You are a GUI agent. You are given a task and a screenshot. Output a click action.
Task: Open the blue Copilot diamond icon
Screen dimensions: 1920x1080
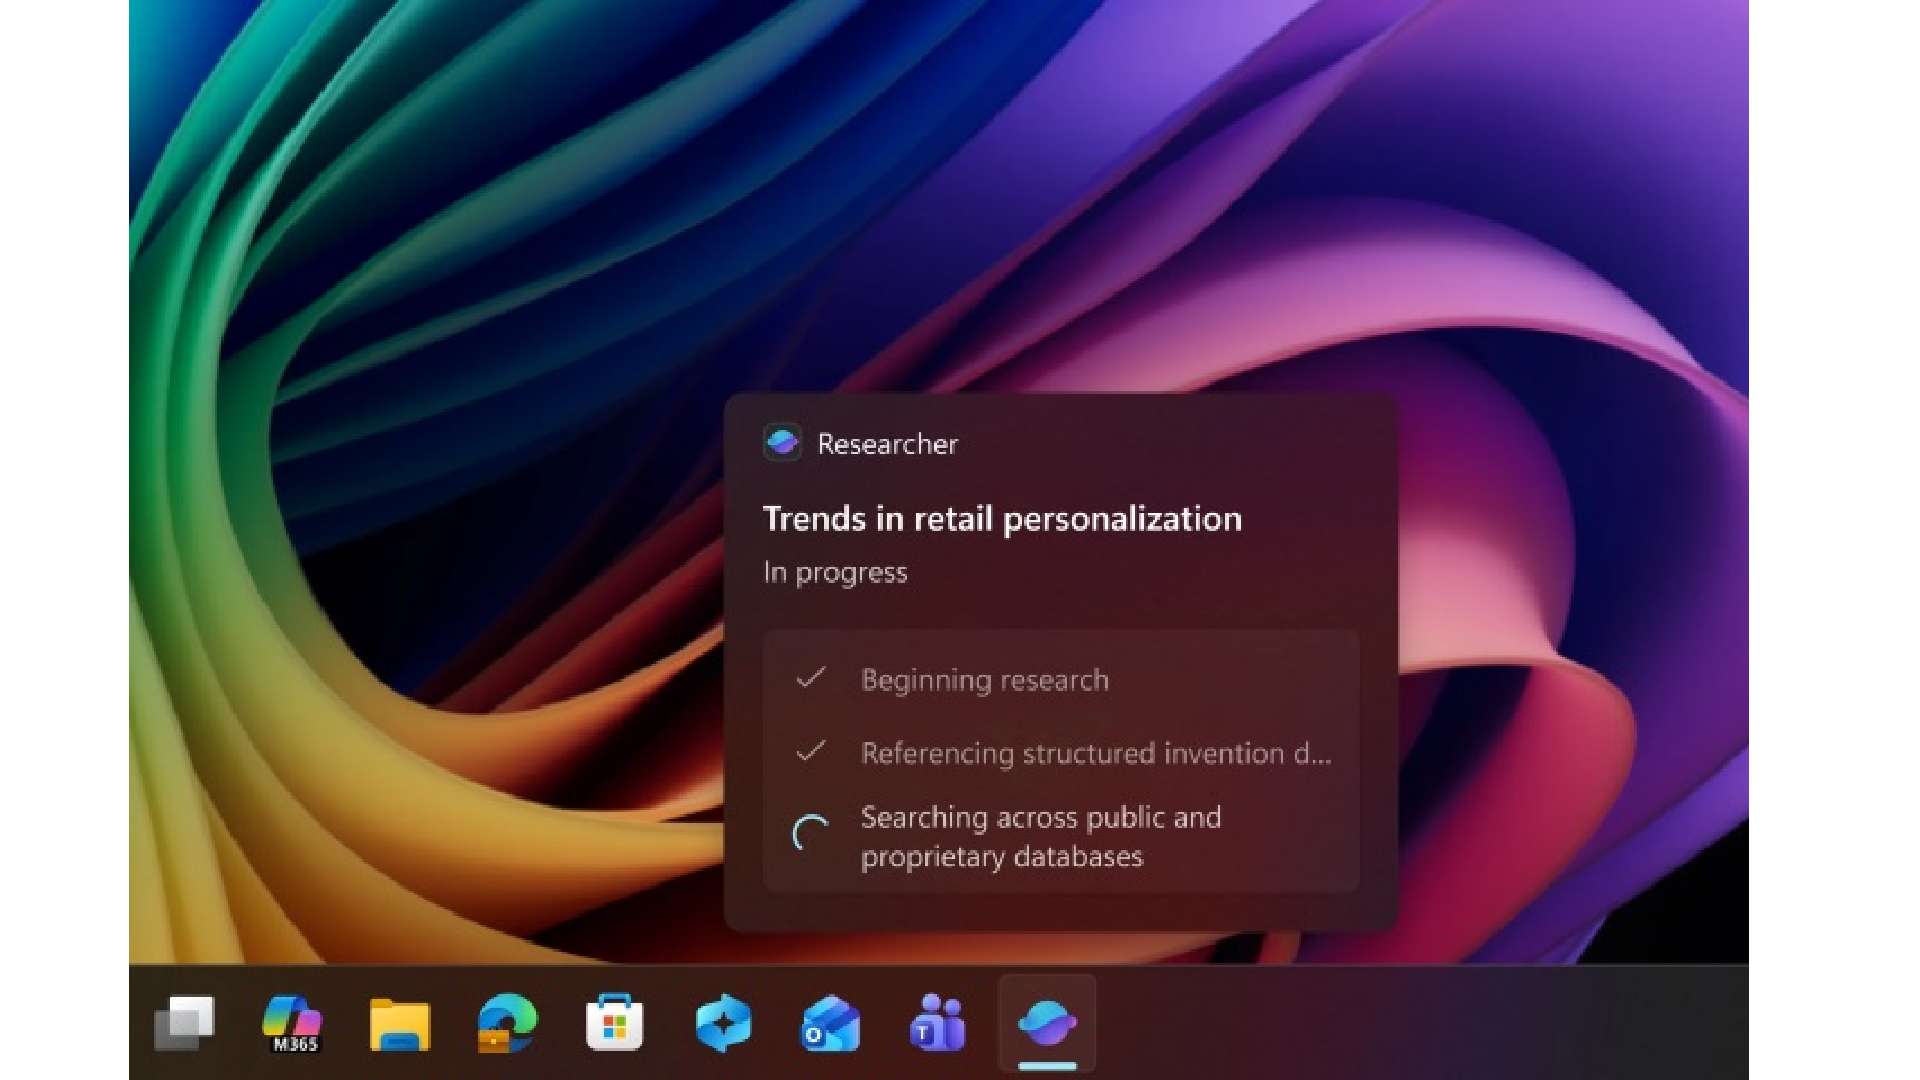[x=723, y=1024]
